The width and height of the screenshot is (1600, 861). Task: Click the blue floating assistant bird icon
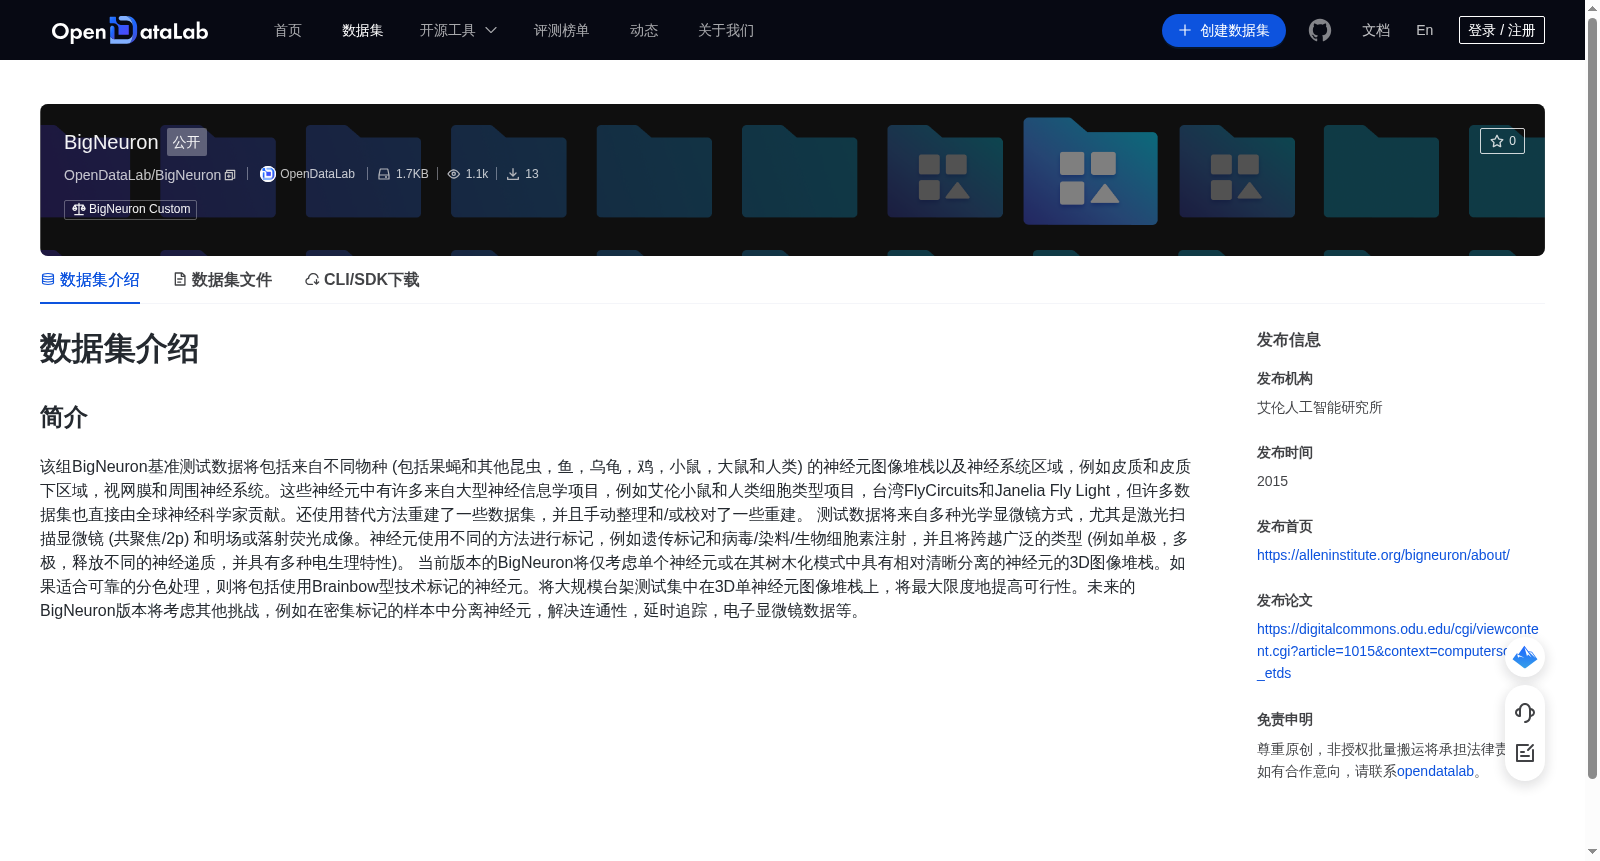coord(1525,657)
